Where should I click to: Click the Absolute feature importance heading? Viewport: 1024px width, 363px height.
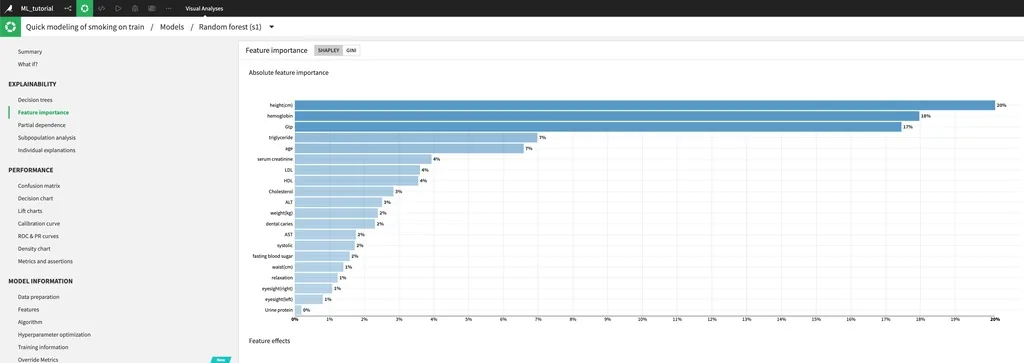pyautogui.click(x=289, y=72)
